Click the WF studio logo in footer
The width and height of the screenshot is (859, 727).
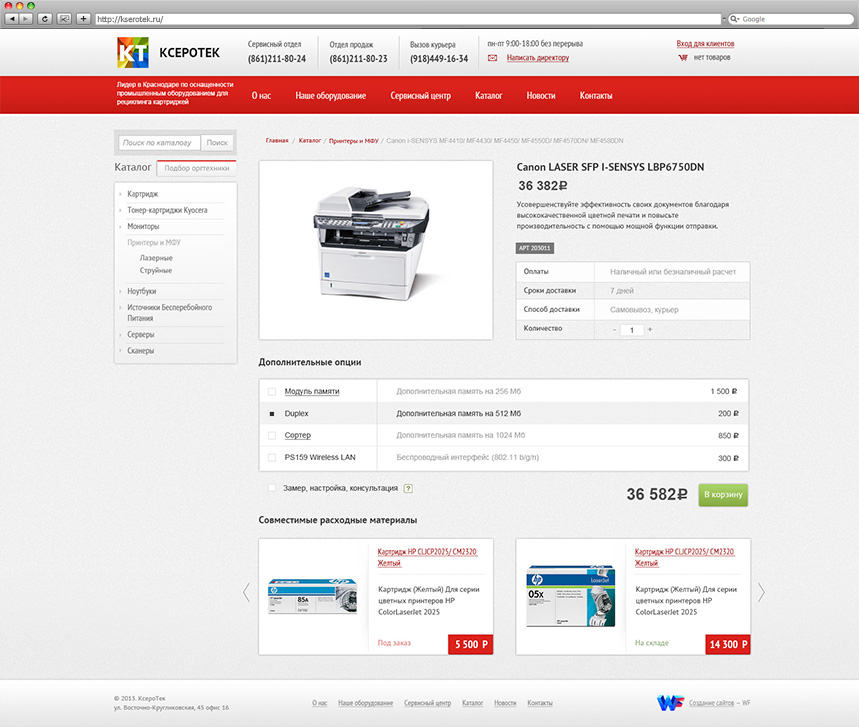(x=670, y=702)
